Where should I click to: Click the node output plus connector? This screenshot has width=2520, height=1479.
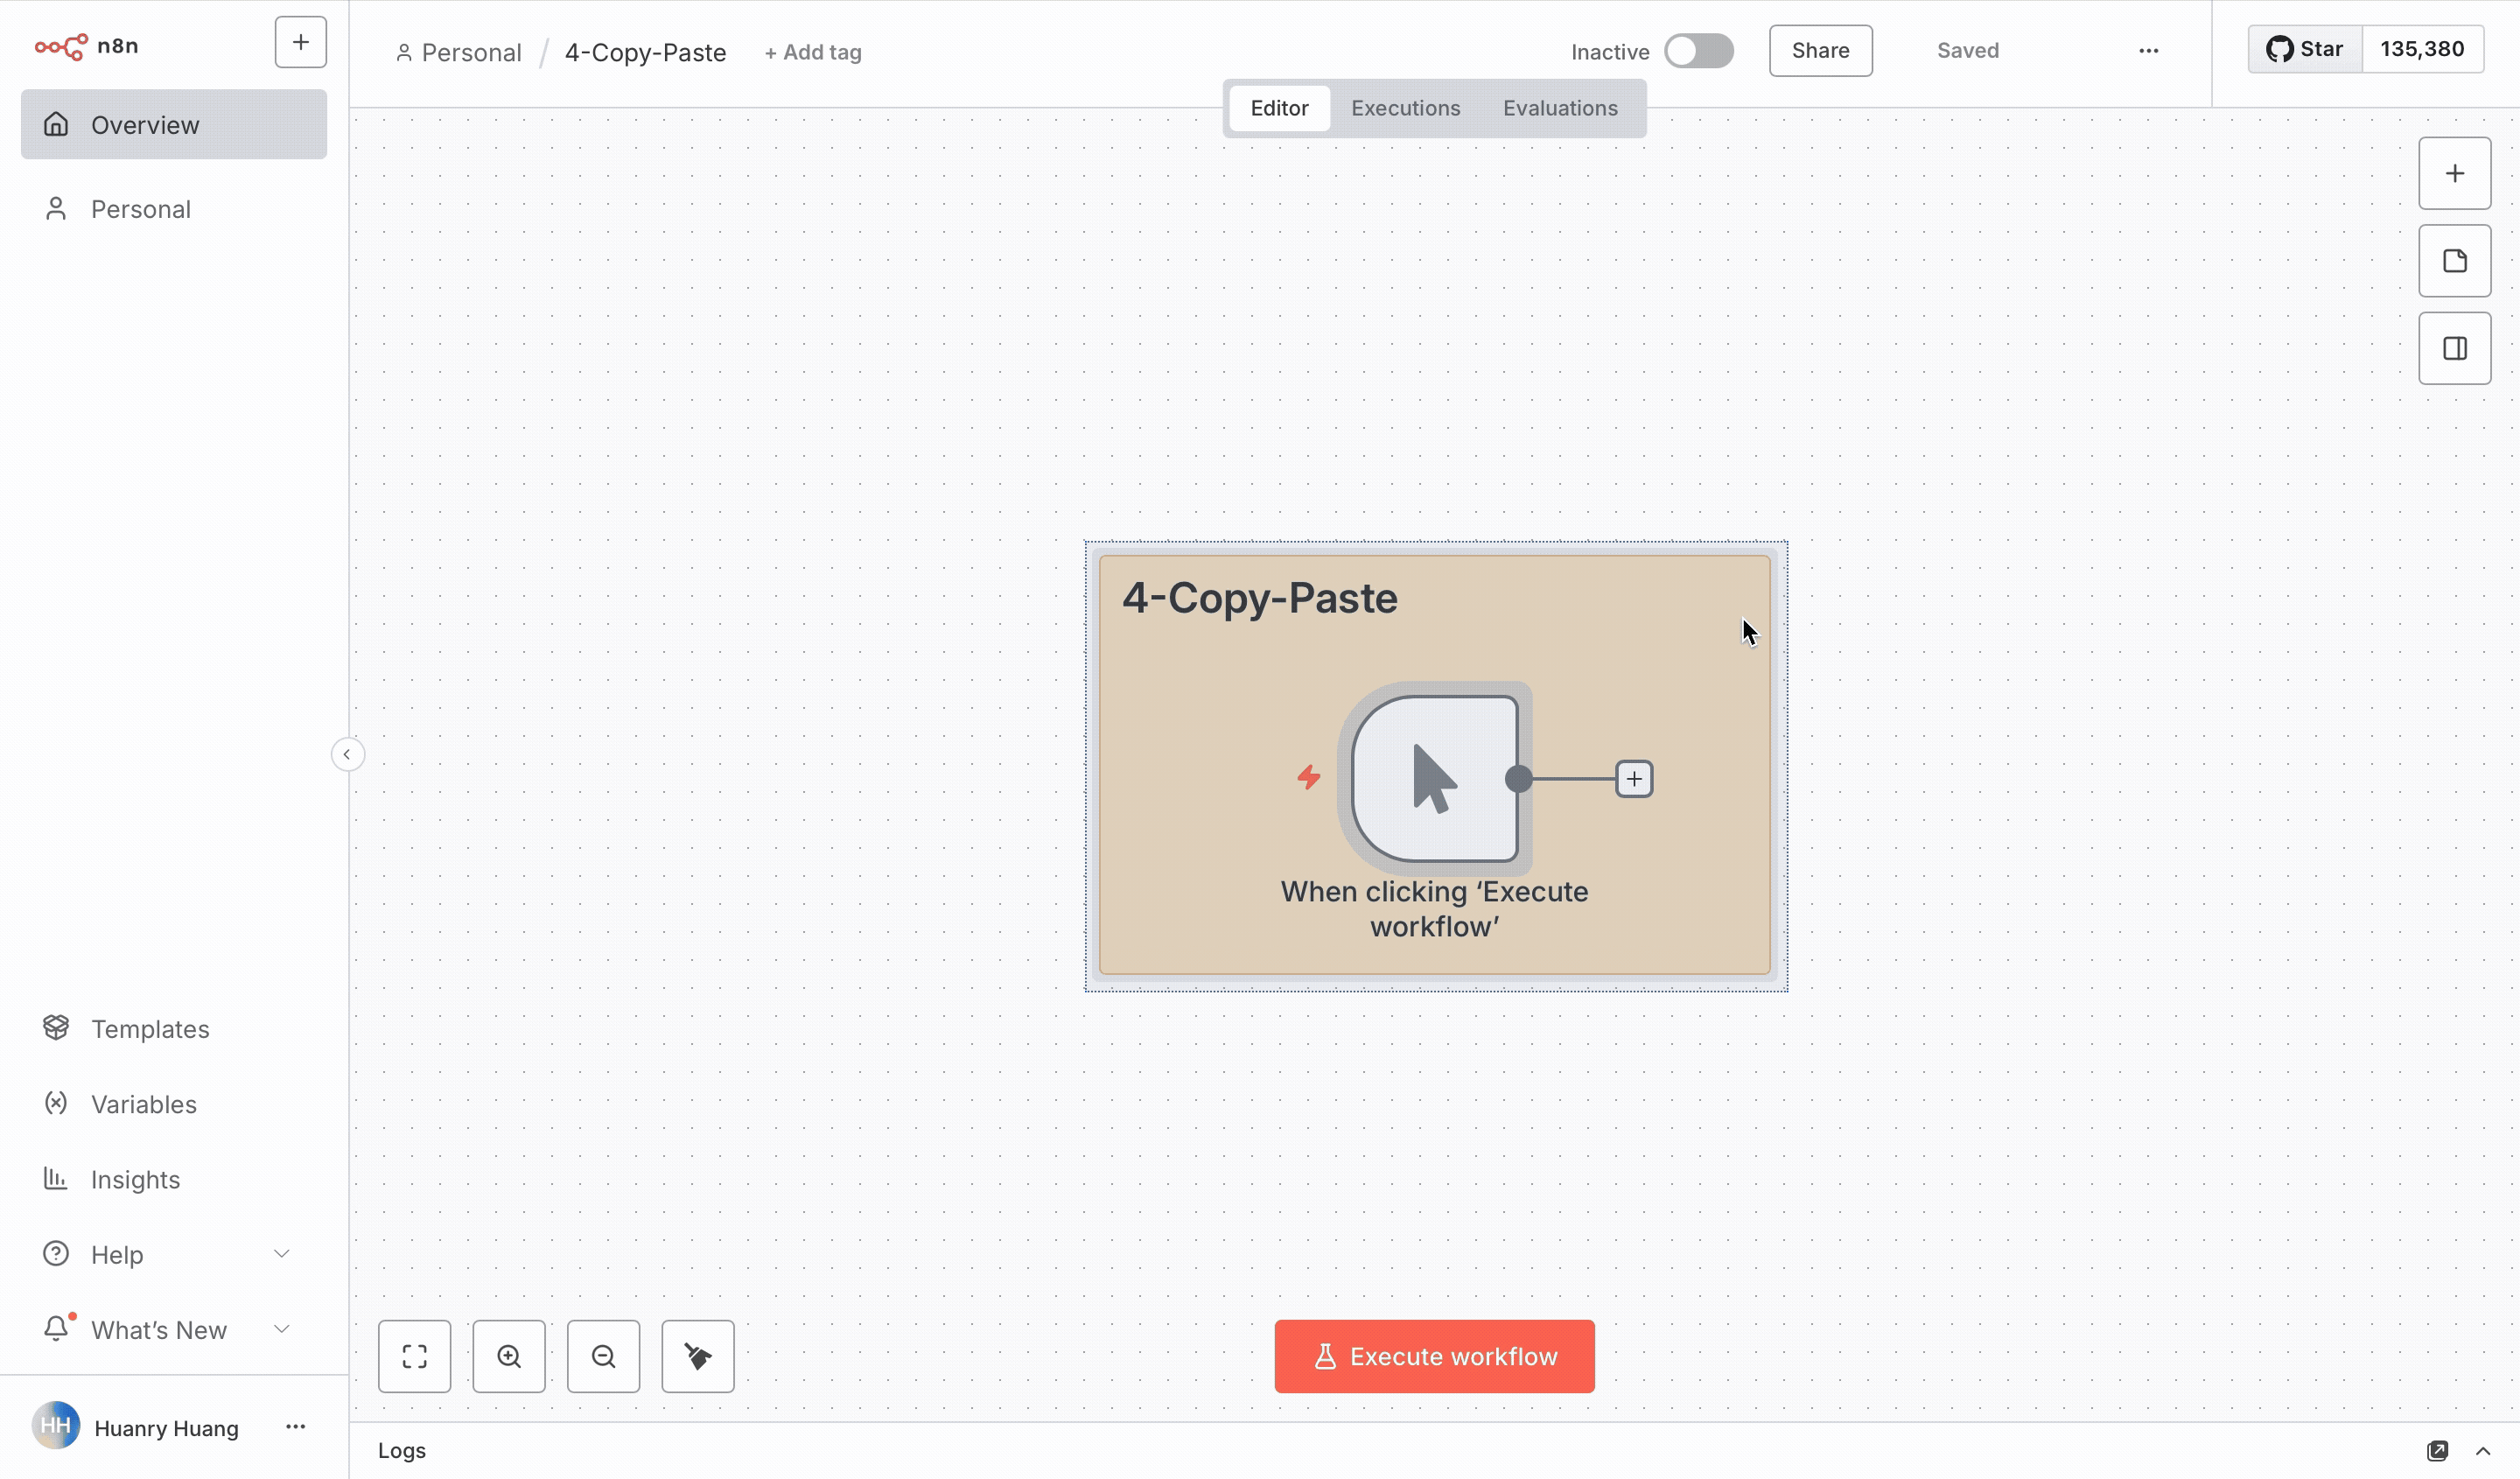click(1634, 779)
